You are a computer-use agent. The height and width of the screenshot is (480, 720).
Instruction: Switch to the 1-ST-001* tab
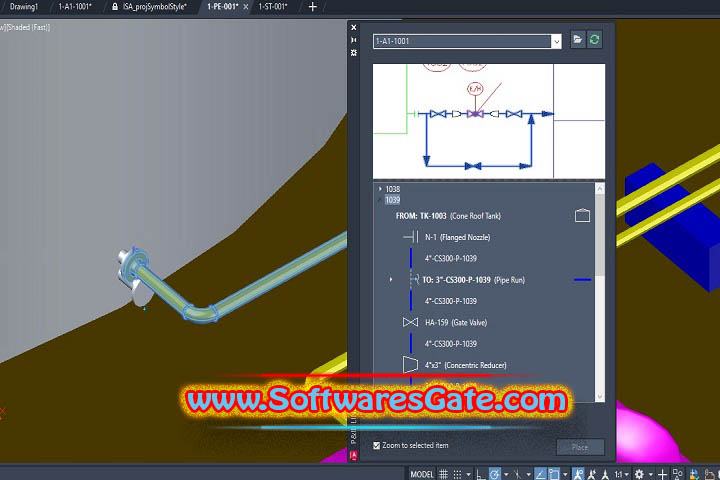click(273, 6)
